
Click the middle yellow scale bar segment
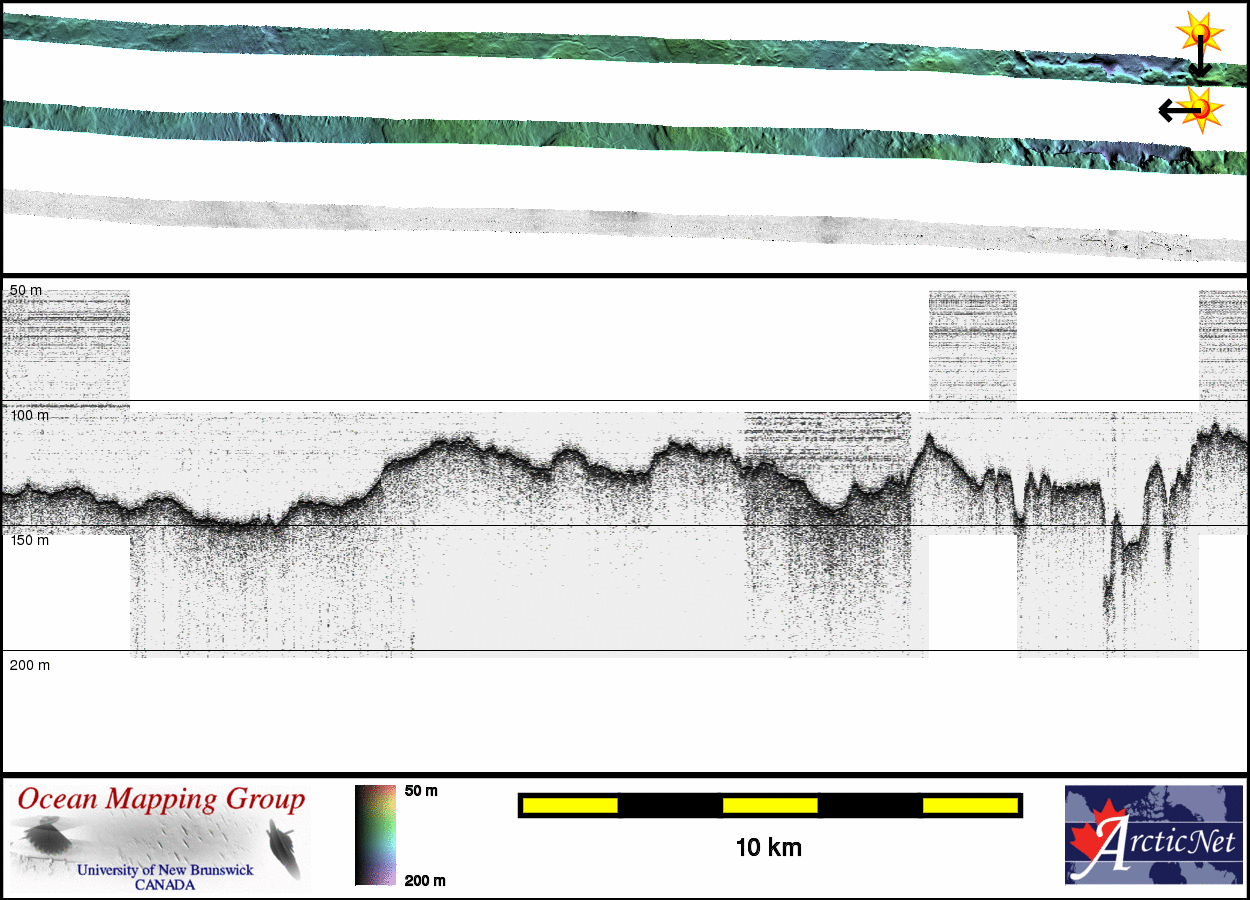point(770,805)
